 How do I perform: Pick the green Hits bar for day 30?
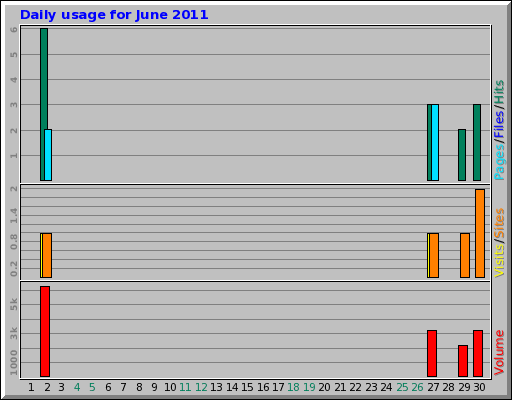tap(477, 142)
